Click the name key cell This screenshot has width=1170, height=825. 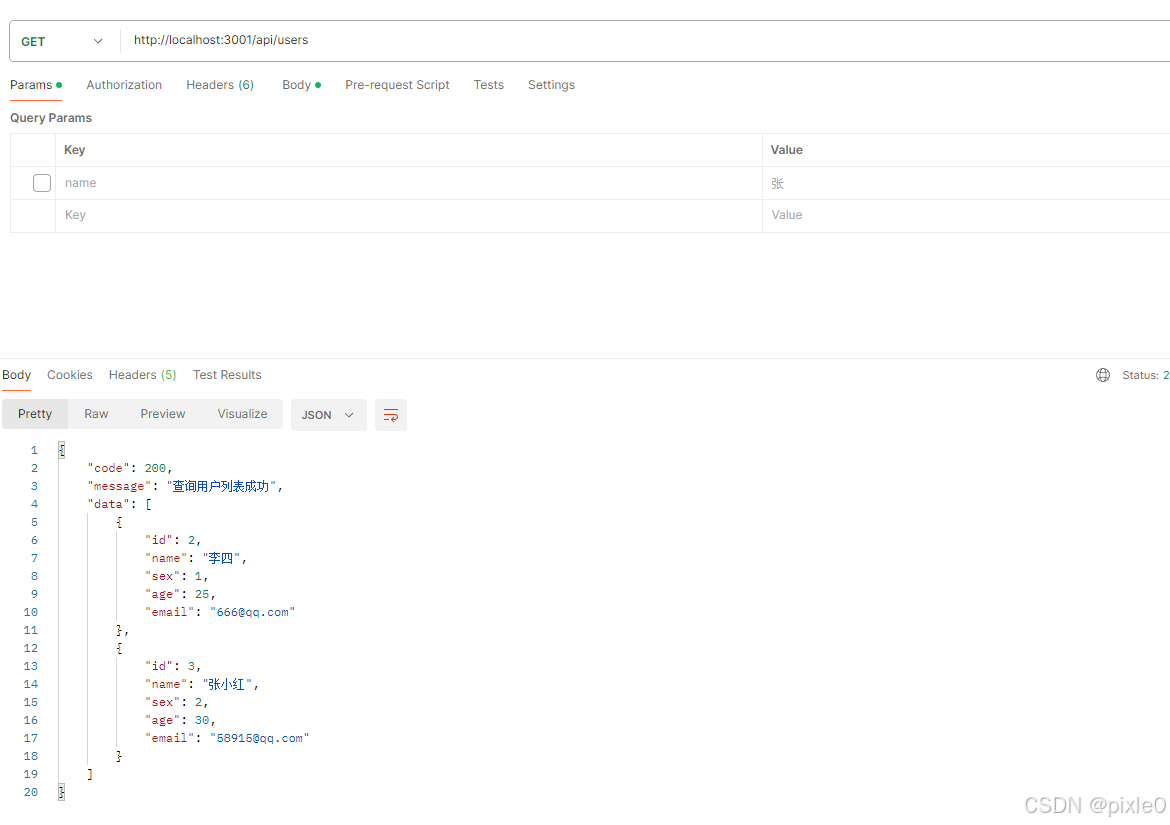pyautogui.click(x=408, y=183)
